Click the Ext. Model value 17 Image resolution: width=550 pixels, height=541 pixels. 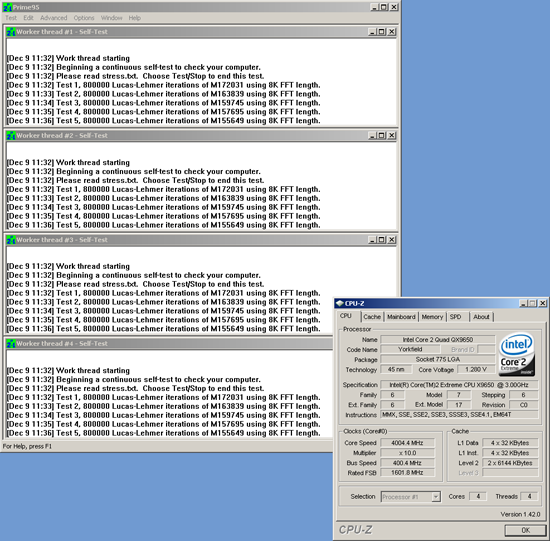pyautogui.click(x=458, y=405)
